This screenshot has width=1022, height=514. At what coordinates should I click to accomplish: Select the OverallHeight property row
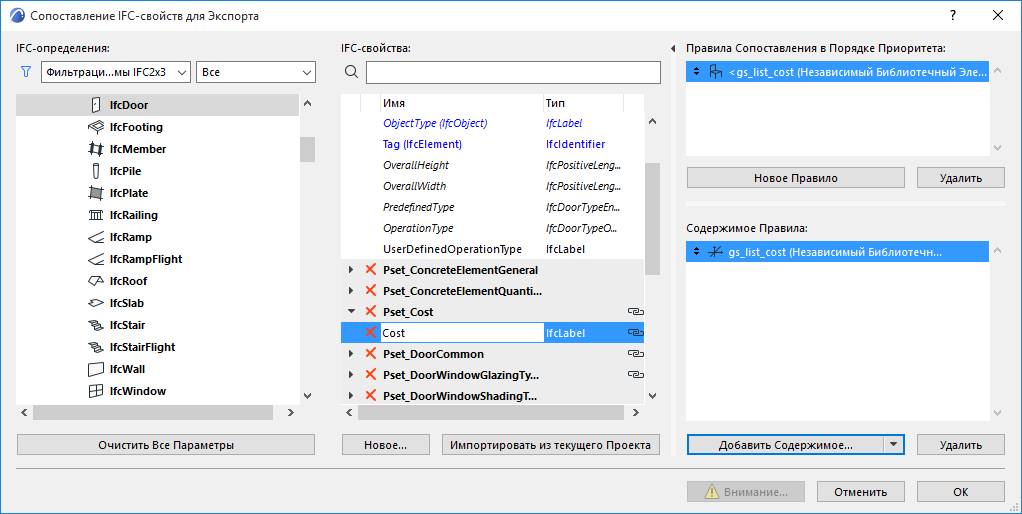coord(492,165)
